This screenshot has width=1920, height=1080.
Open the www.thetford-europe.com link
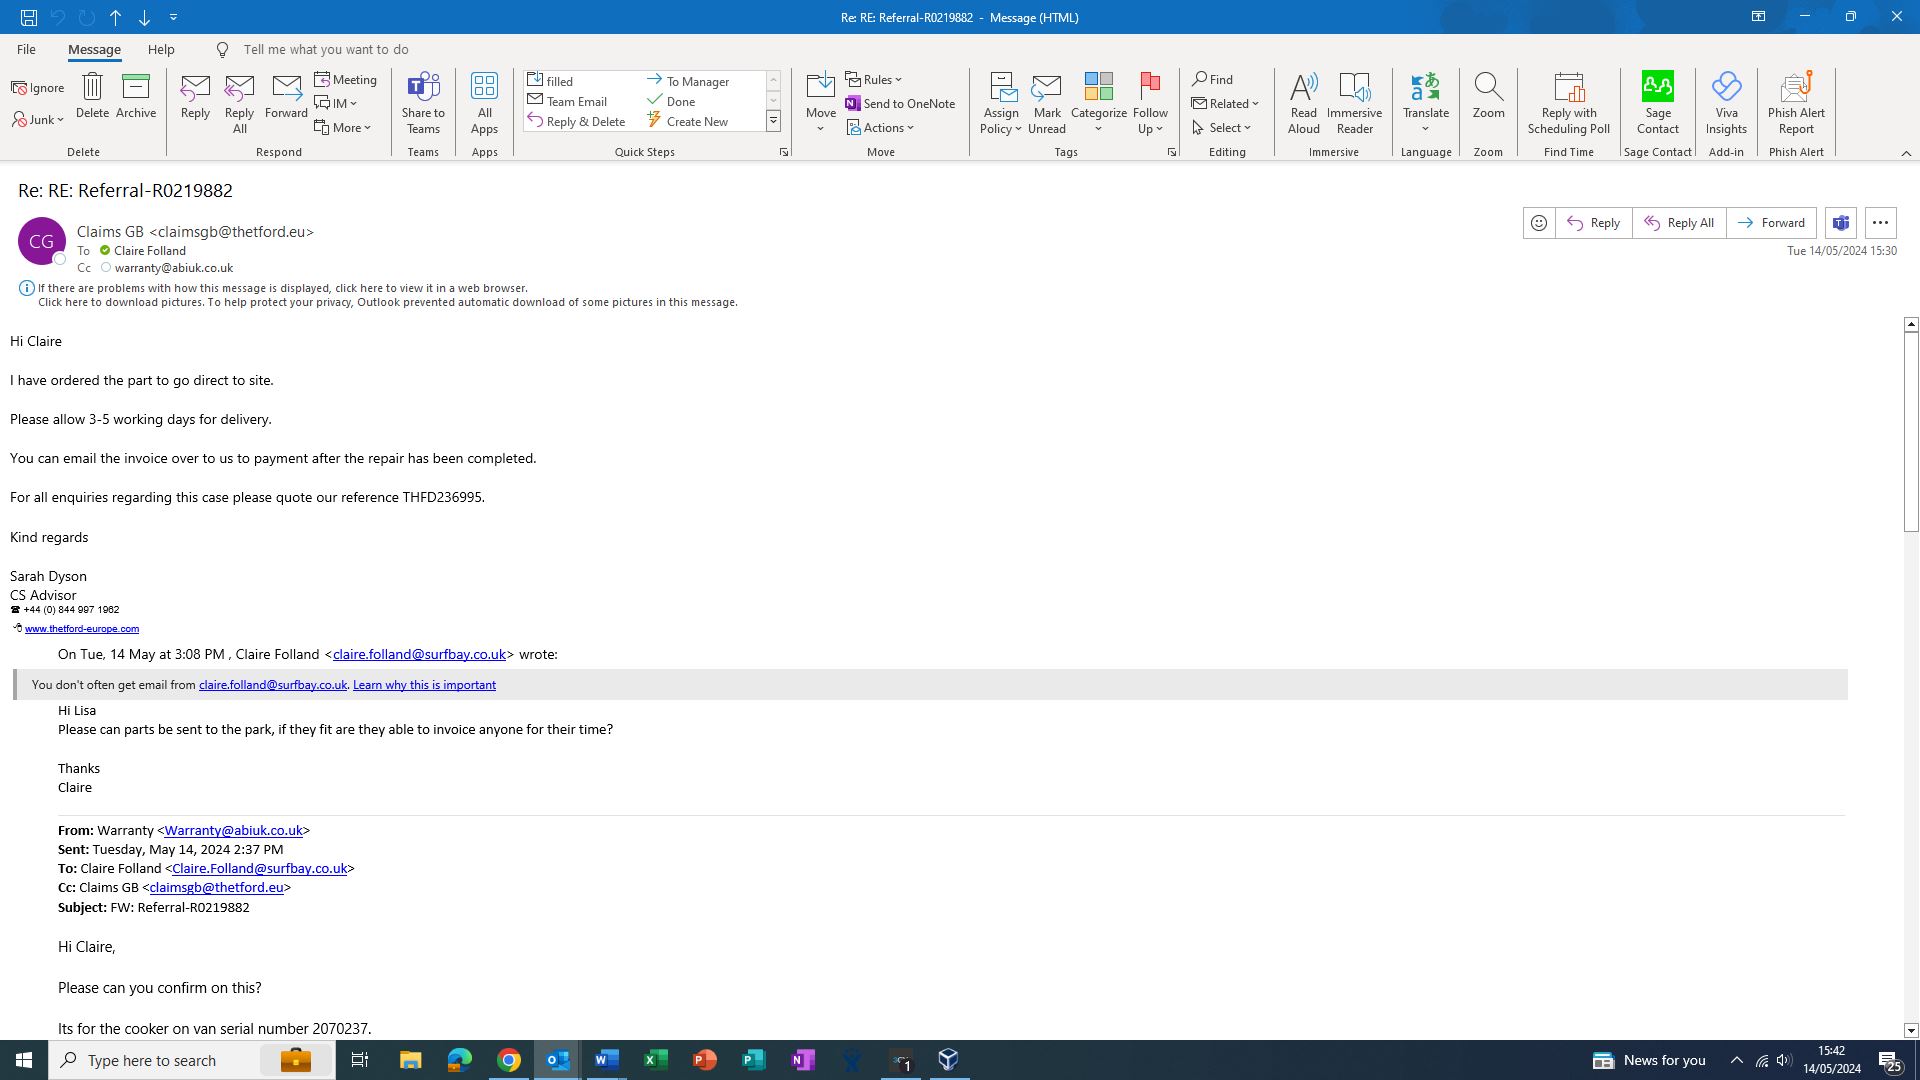click(x=82, y=629)
